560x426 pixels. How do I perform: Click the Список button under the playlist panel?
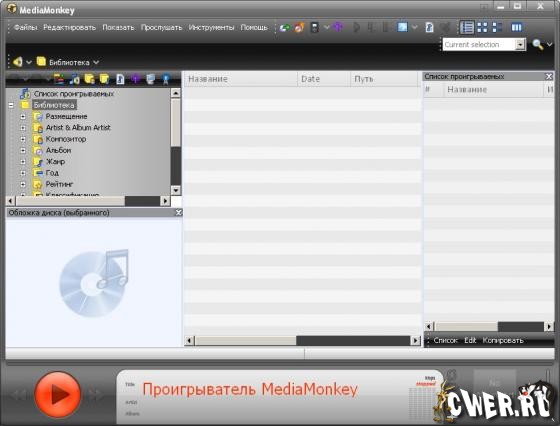pyautogui.click(x=445, y=341)
